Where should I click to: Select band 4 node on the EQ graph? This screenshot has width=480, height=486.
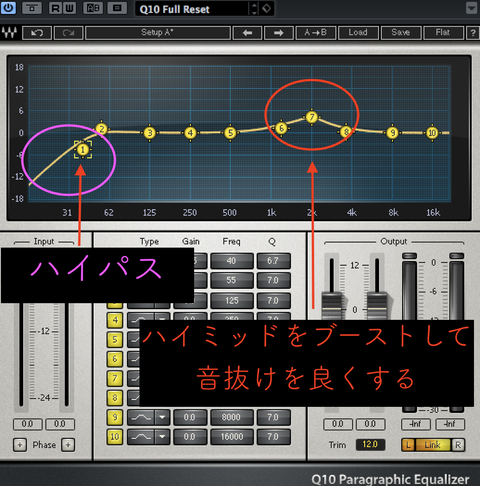tap(190, 133)
